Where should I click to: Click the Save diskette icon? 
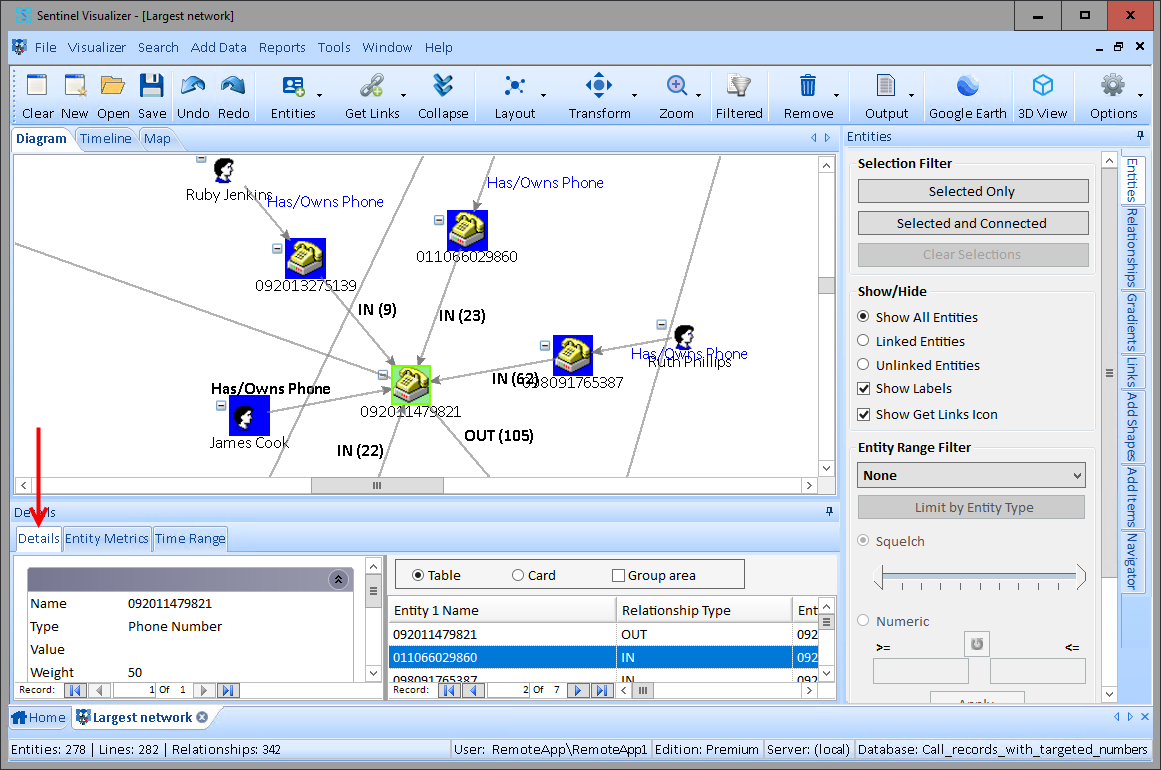click(152, 86)
